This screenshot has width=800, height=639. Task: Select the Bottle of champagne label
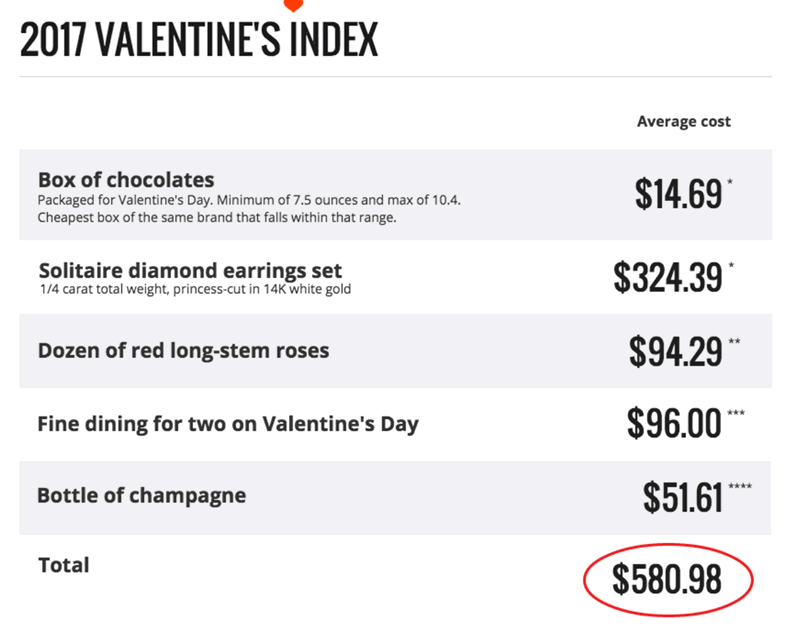[141, 495]
